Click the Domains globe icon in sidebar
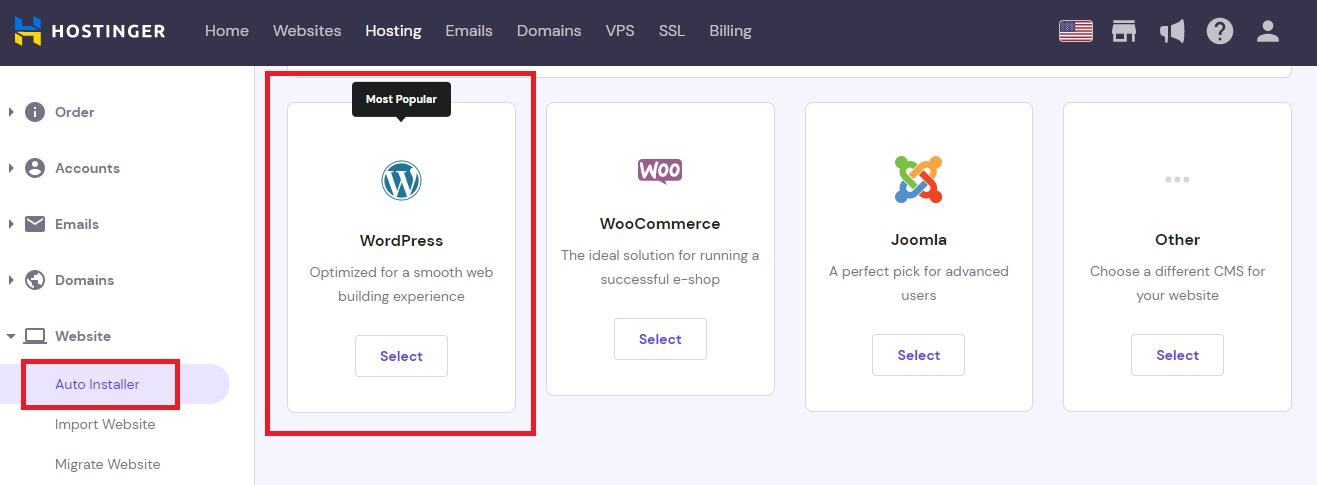The height and width of the screenshot is (485, 1317). [35, 280]
